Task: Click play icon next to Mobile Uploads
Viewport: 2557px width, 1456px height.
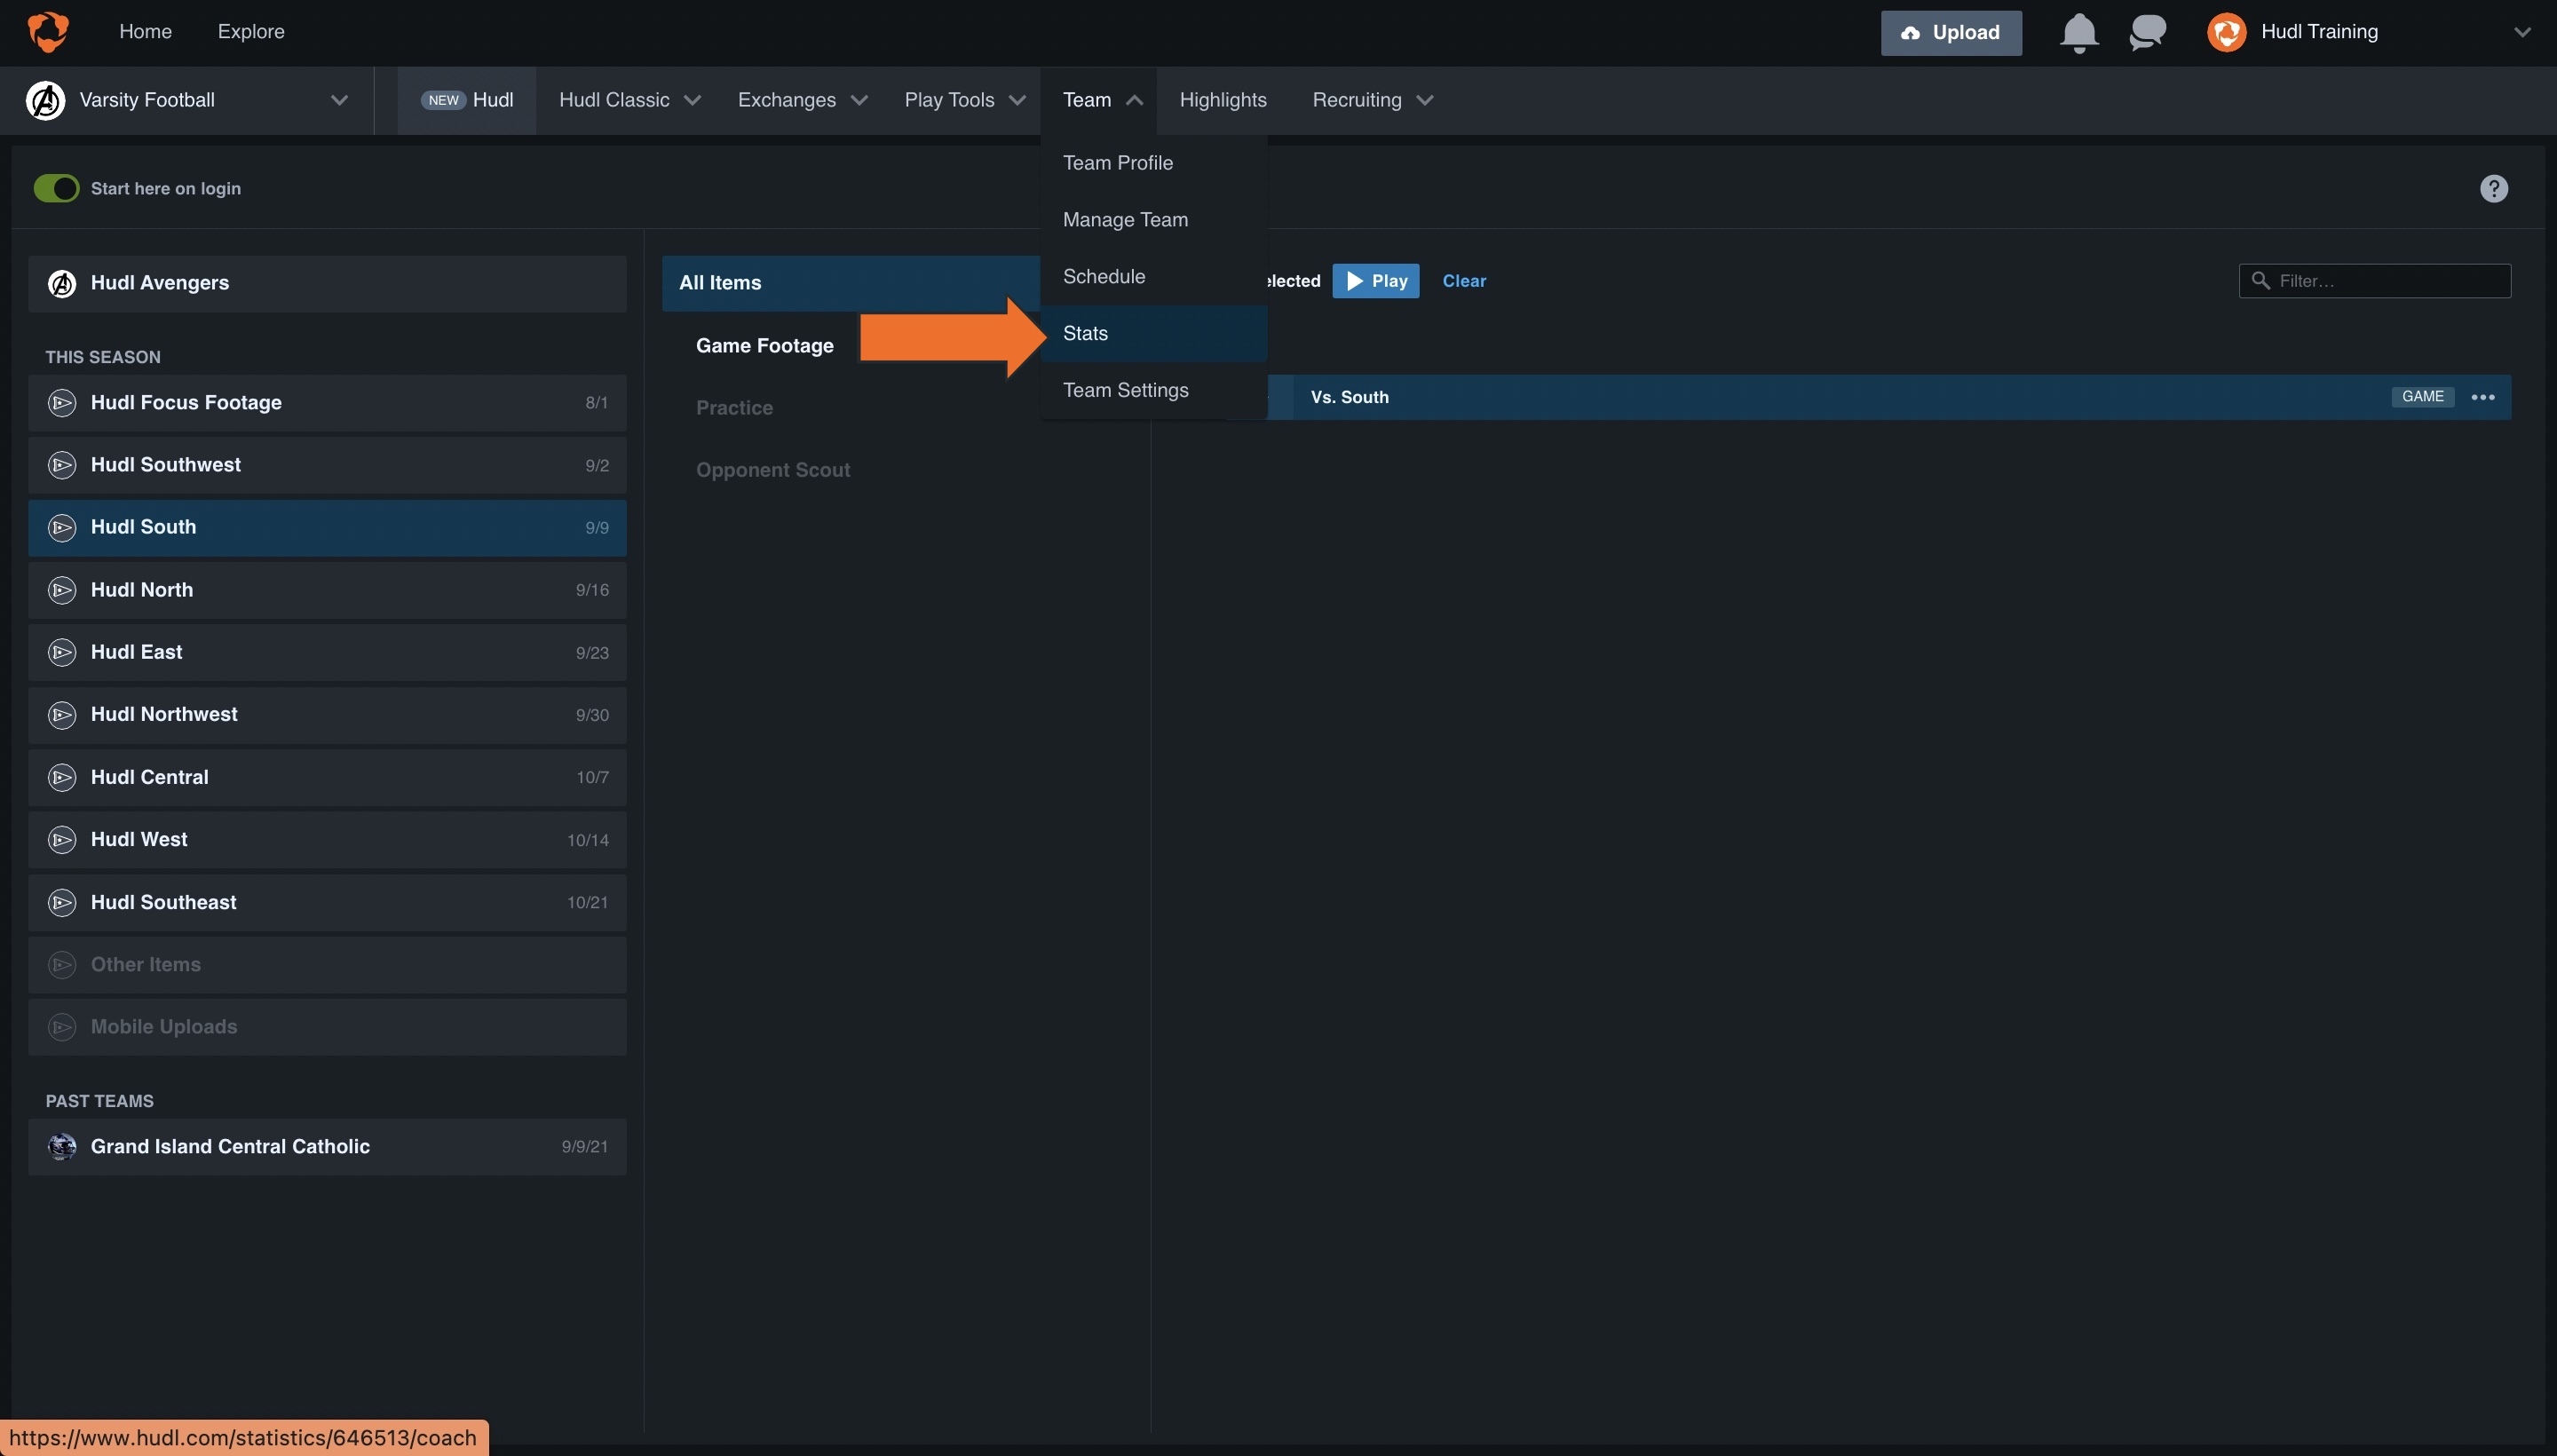Action: (62, 1027)
